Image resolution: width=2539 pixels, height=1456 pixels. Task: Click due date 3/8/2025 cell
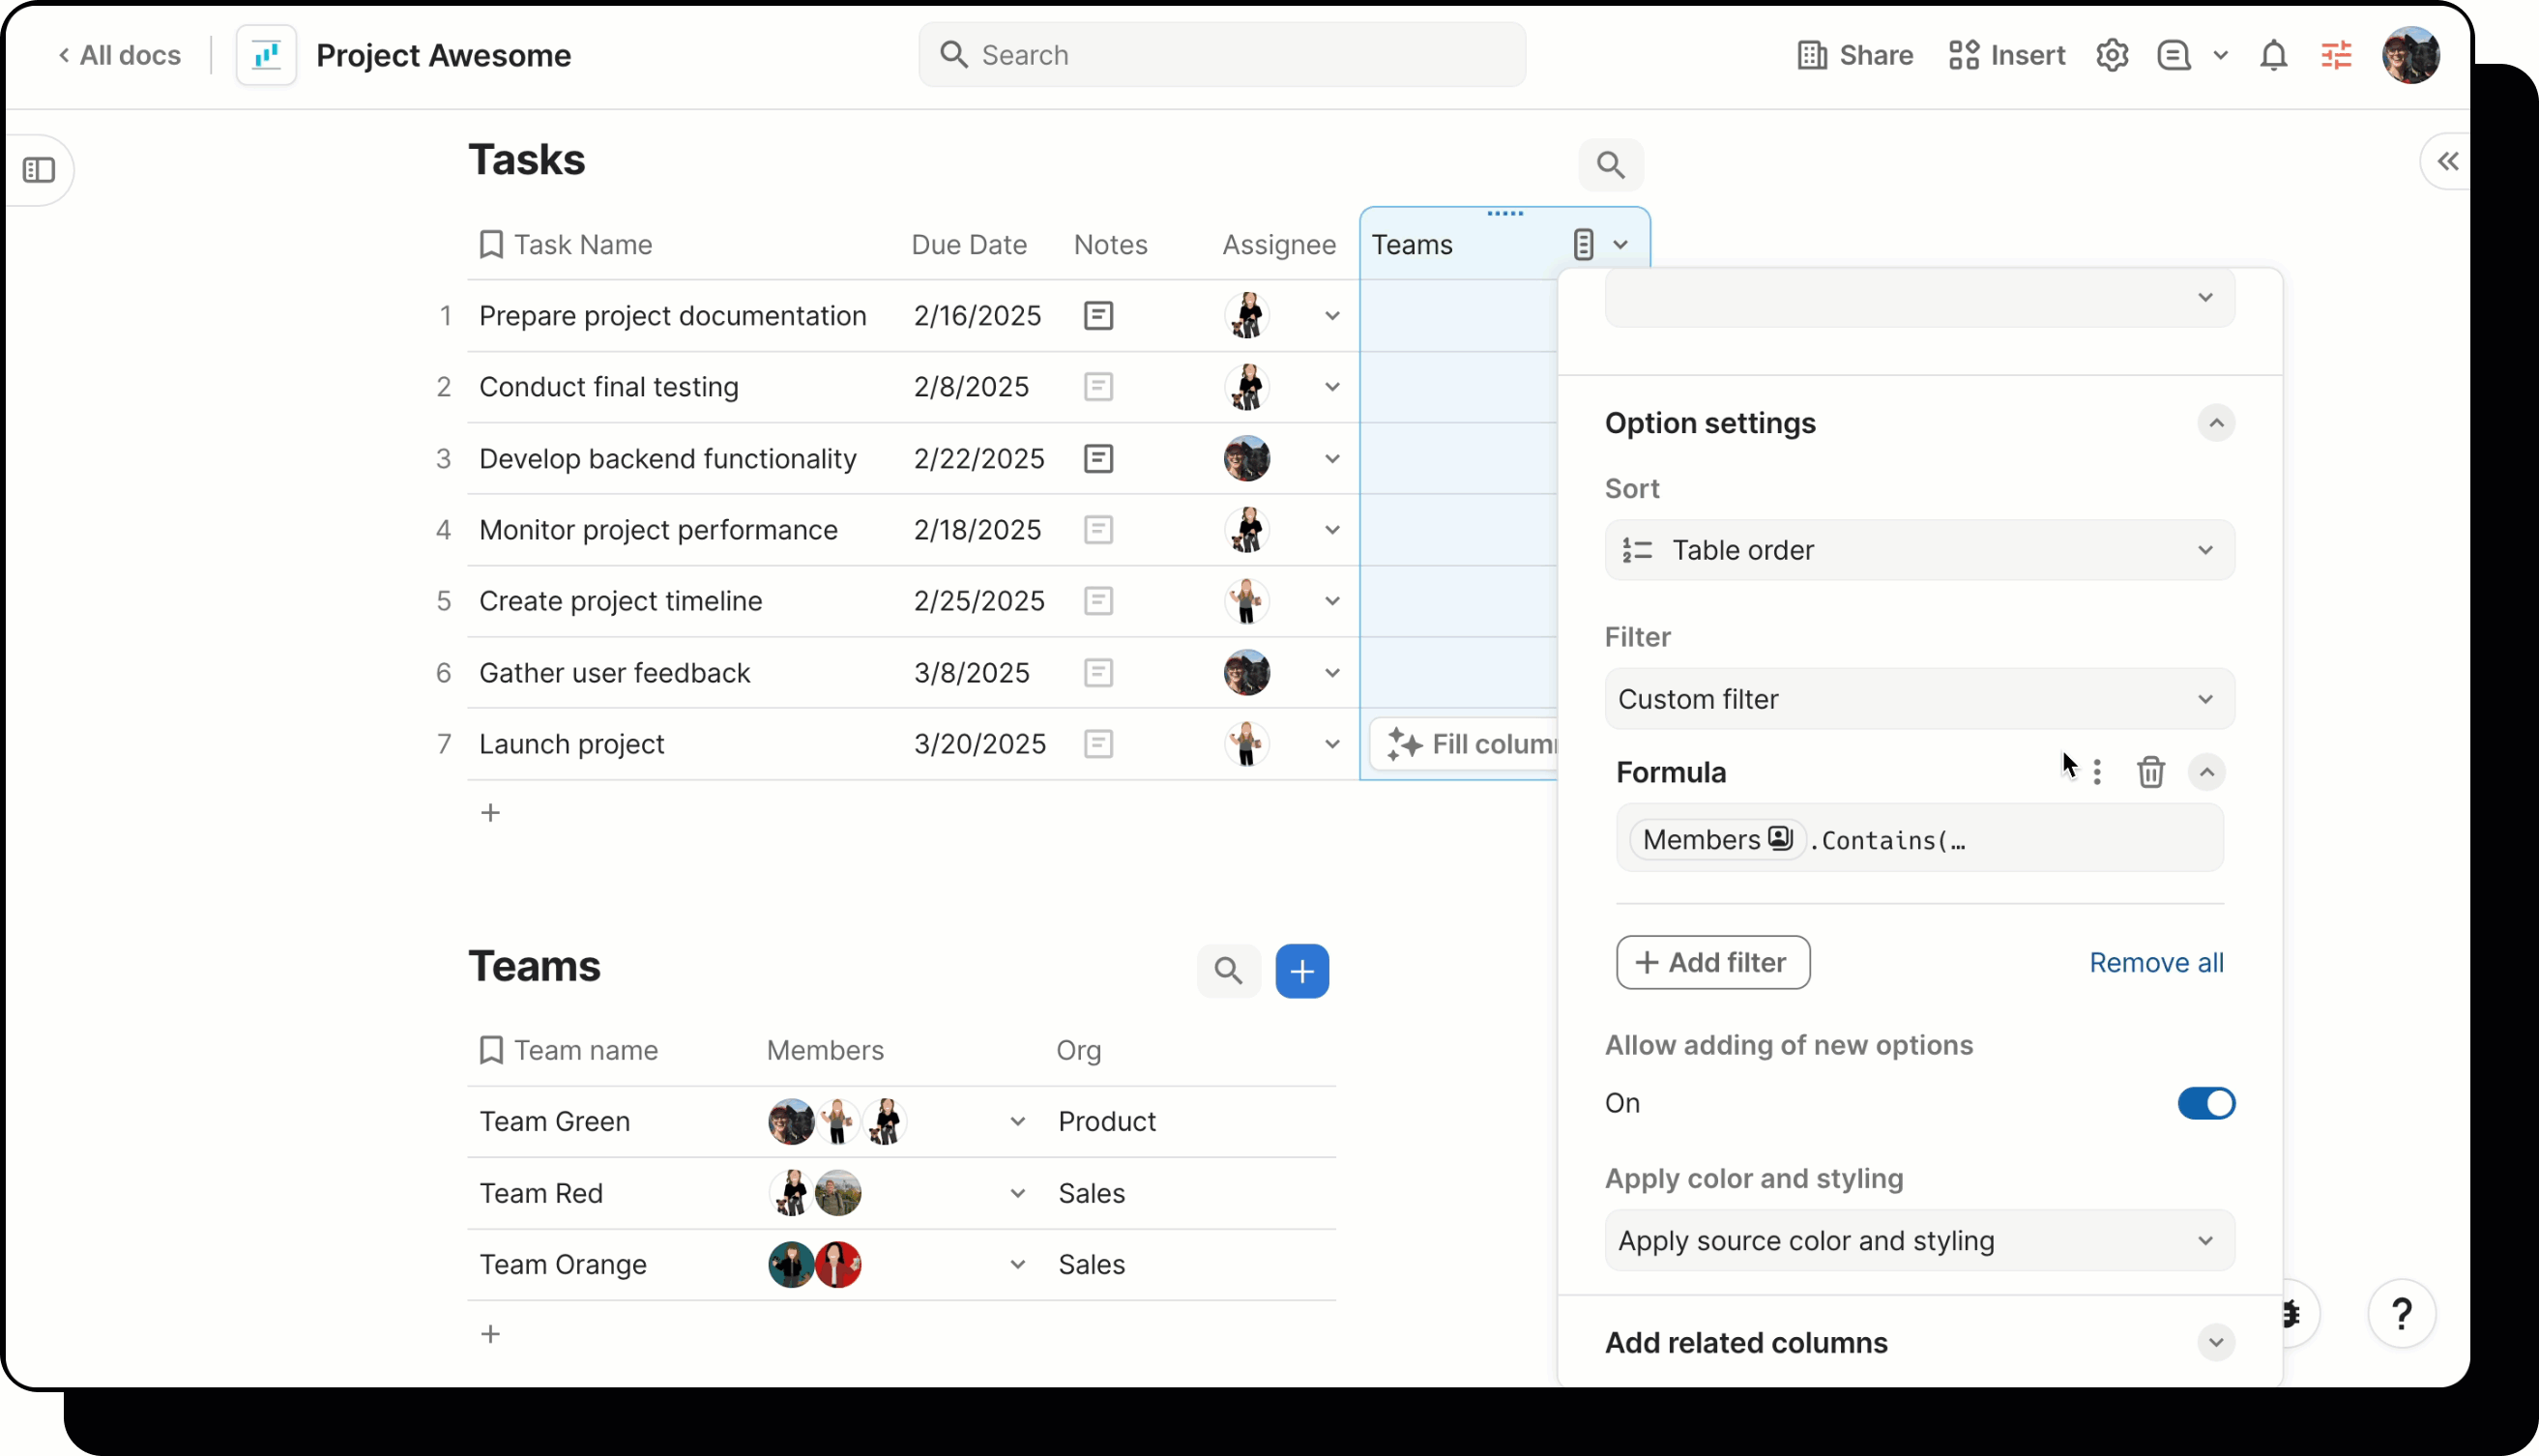(x=971, y=673)
